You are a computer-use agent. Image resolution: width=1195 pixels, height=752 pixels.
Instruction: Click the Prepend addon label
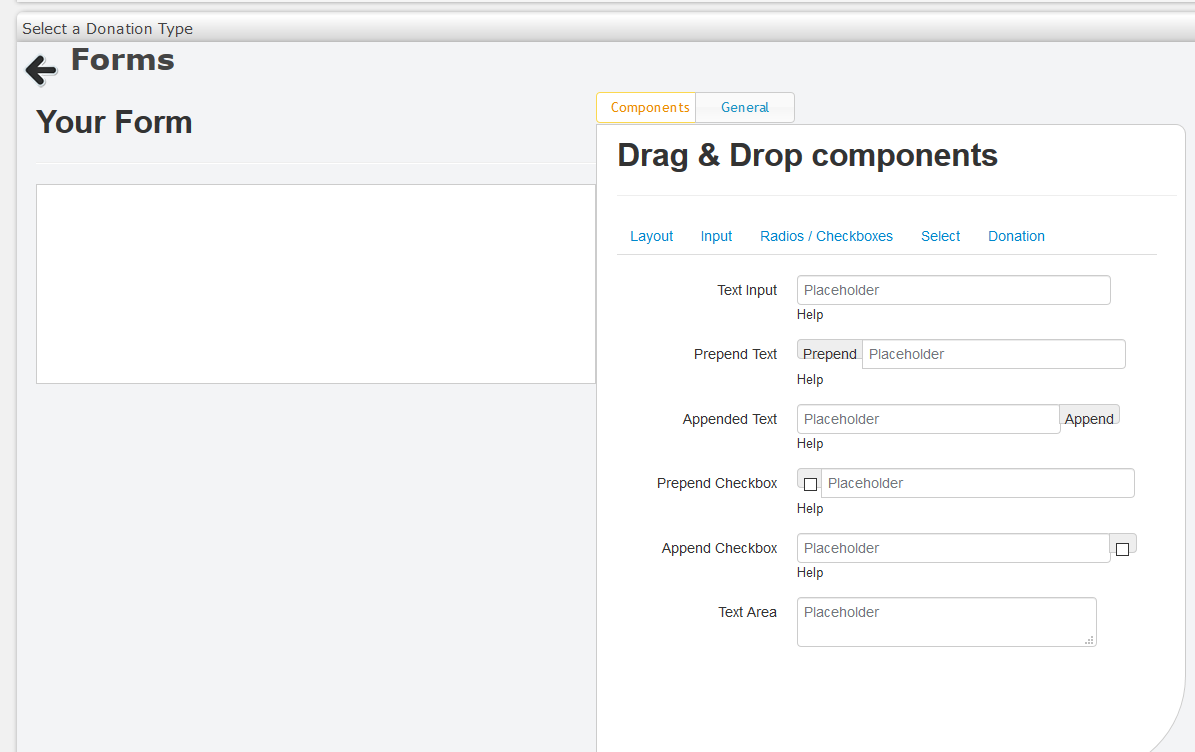click(830, 354)
